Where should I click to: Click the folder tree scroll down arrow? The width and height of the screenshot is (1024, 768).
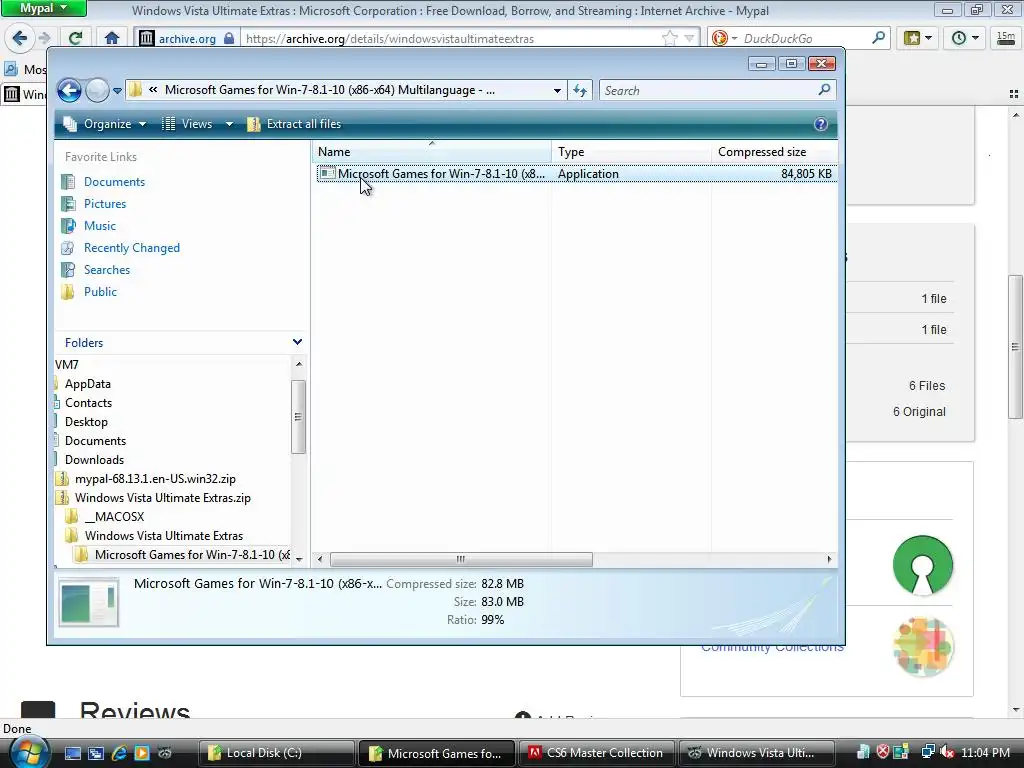click(299, 559)
